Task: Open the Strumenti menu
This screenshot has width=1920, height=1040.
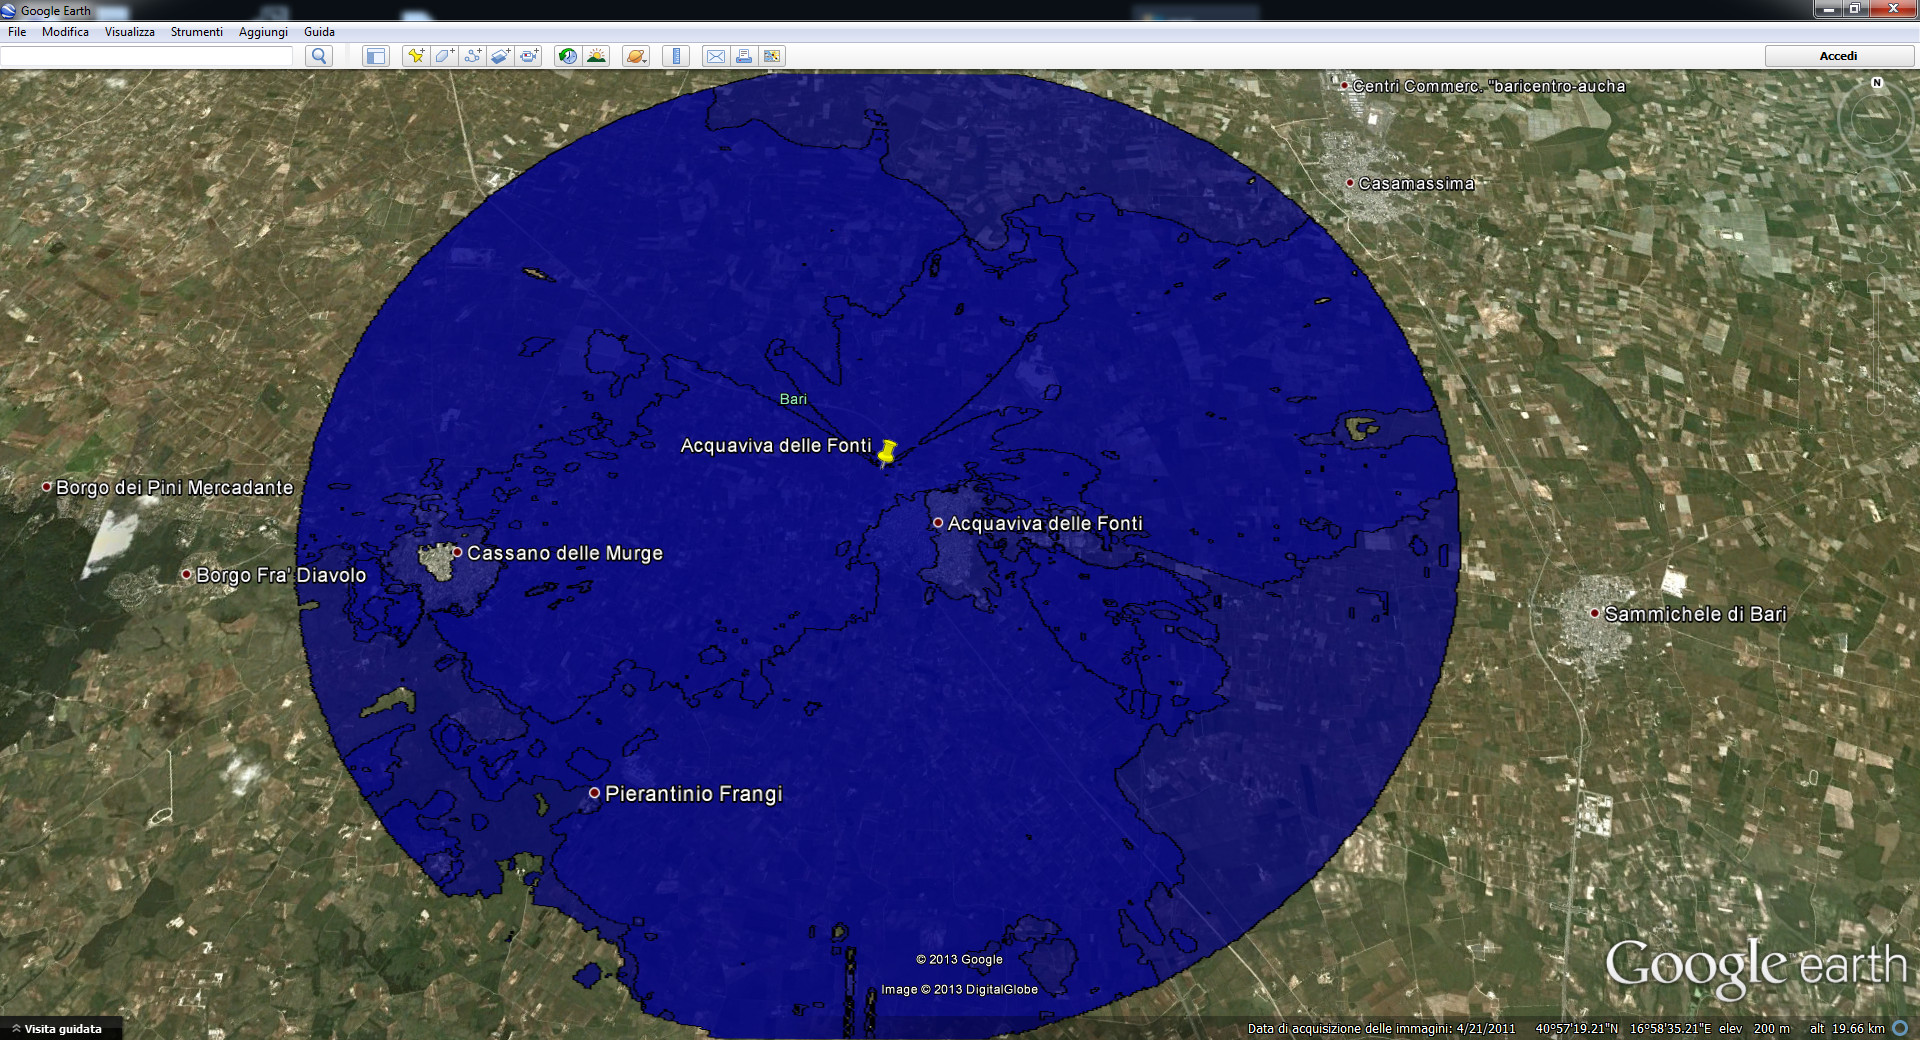Action: tap(196, 32)
